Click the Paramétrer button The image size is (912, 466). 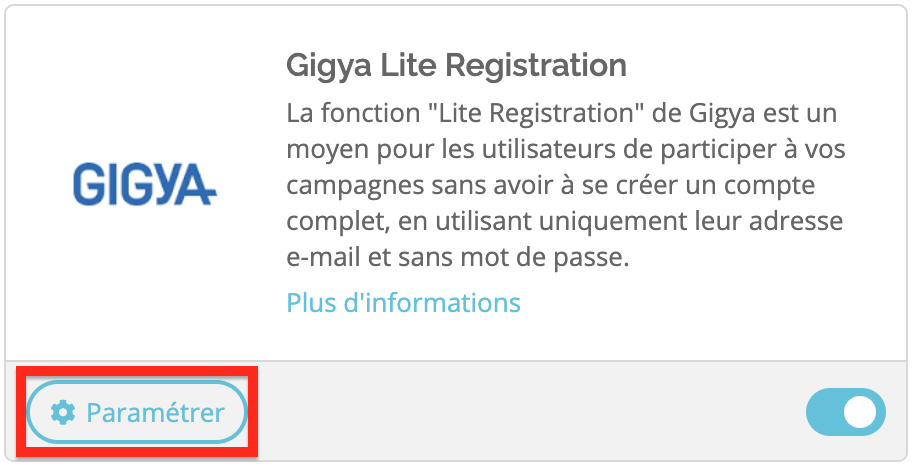pos(137,412)
